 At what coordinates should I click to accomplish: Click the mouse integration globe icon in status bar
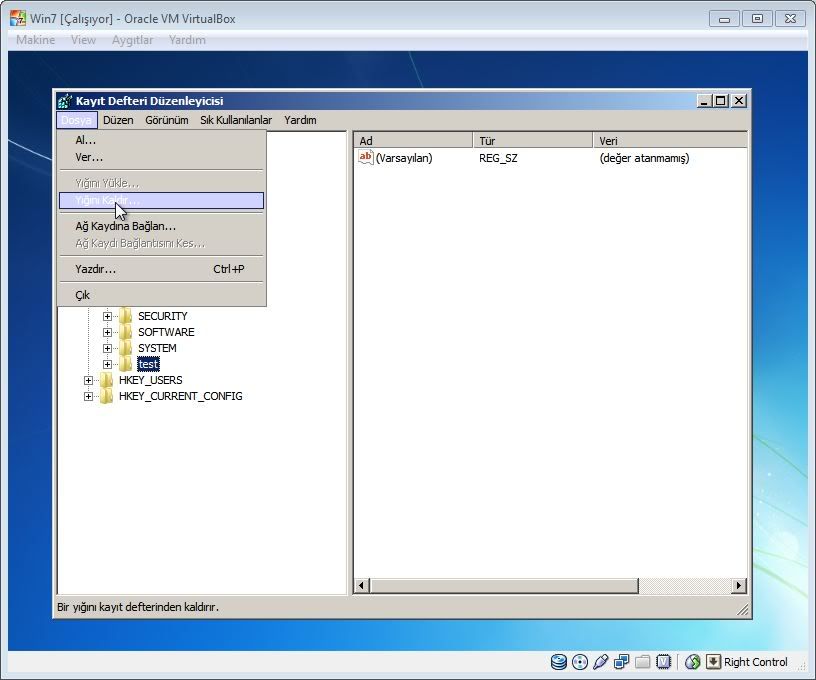(692, 662)
